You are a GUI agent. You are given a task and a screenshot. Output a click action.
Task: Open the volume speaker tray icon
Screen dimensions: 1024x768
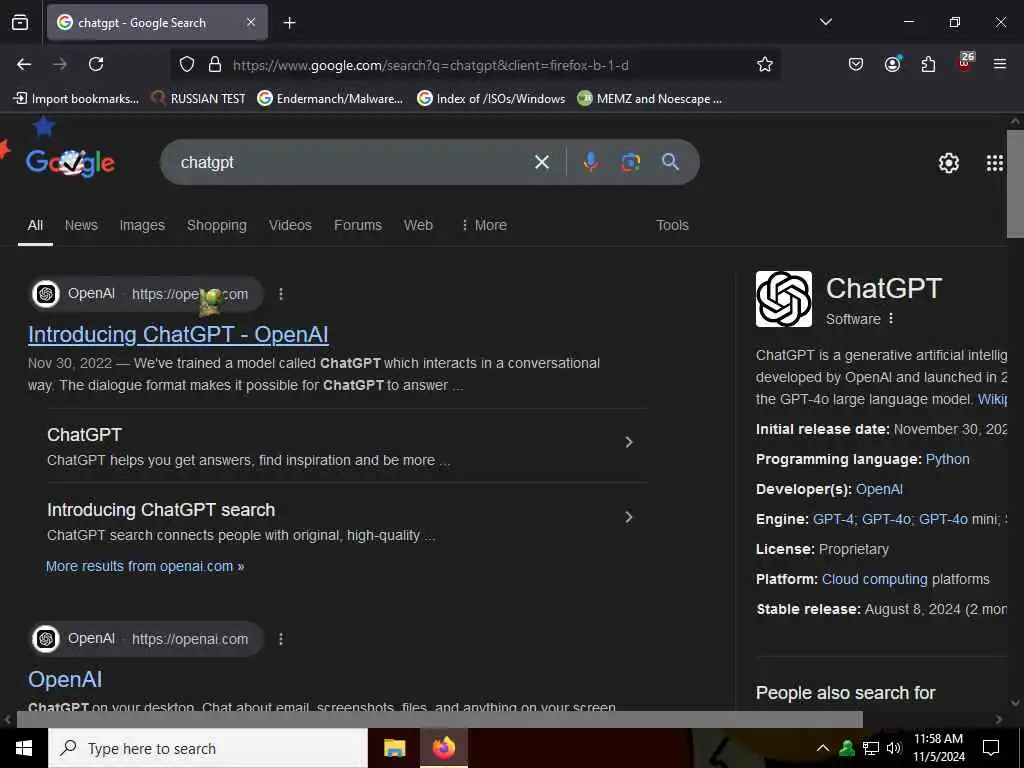(894, 748)
